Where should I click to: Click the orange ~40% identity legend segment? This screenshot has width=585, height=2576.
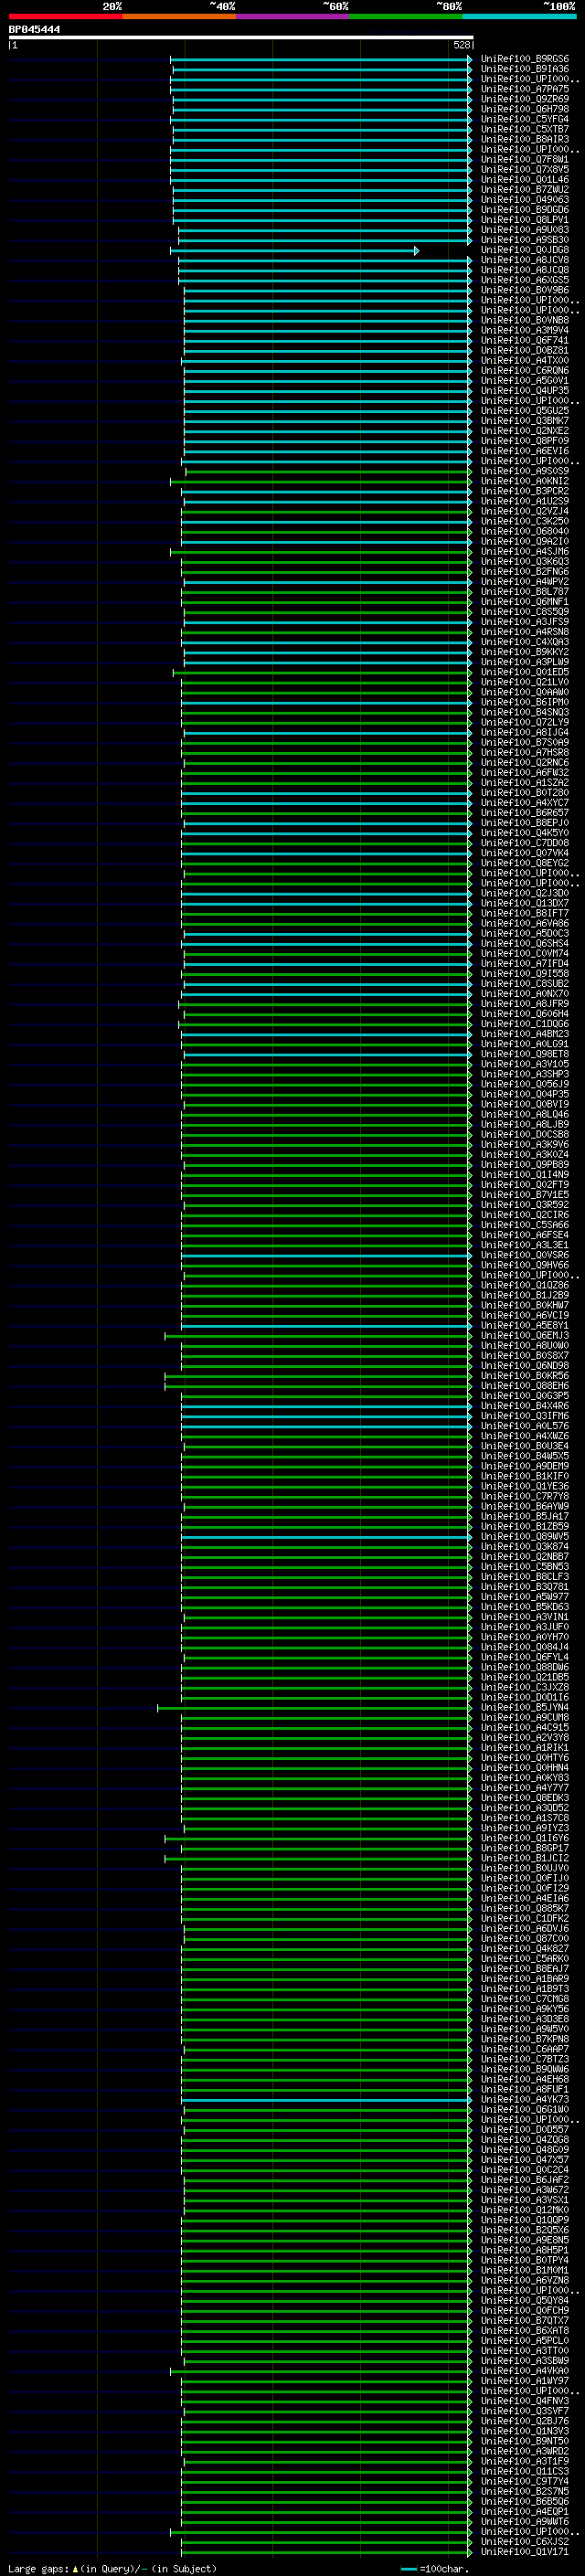(x=179, y=16)
